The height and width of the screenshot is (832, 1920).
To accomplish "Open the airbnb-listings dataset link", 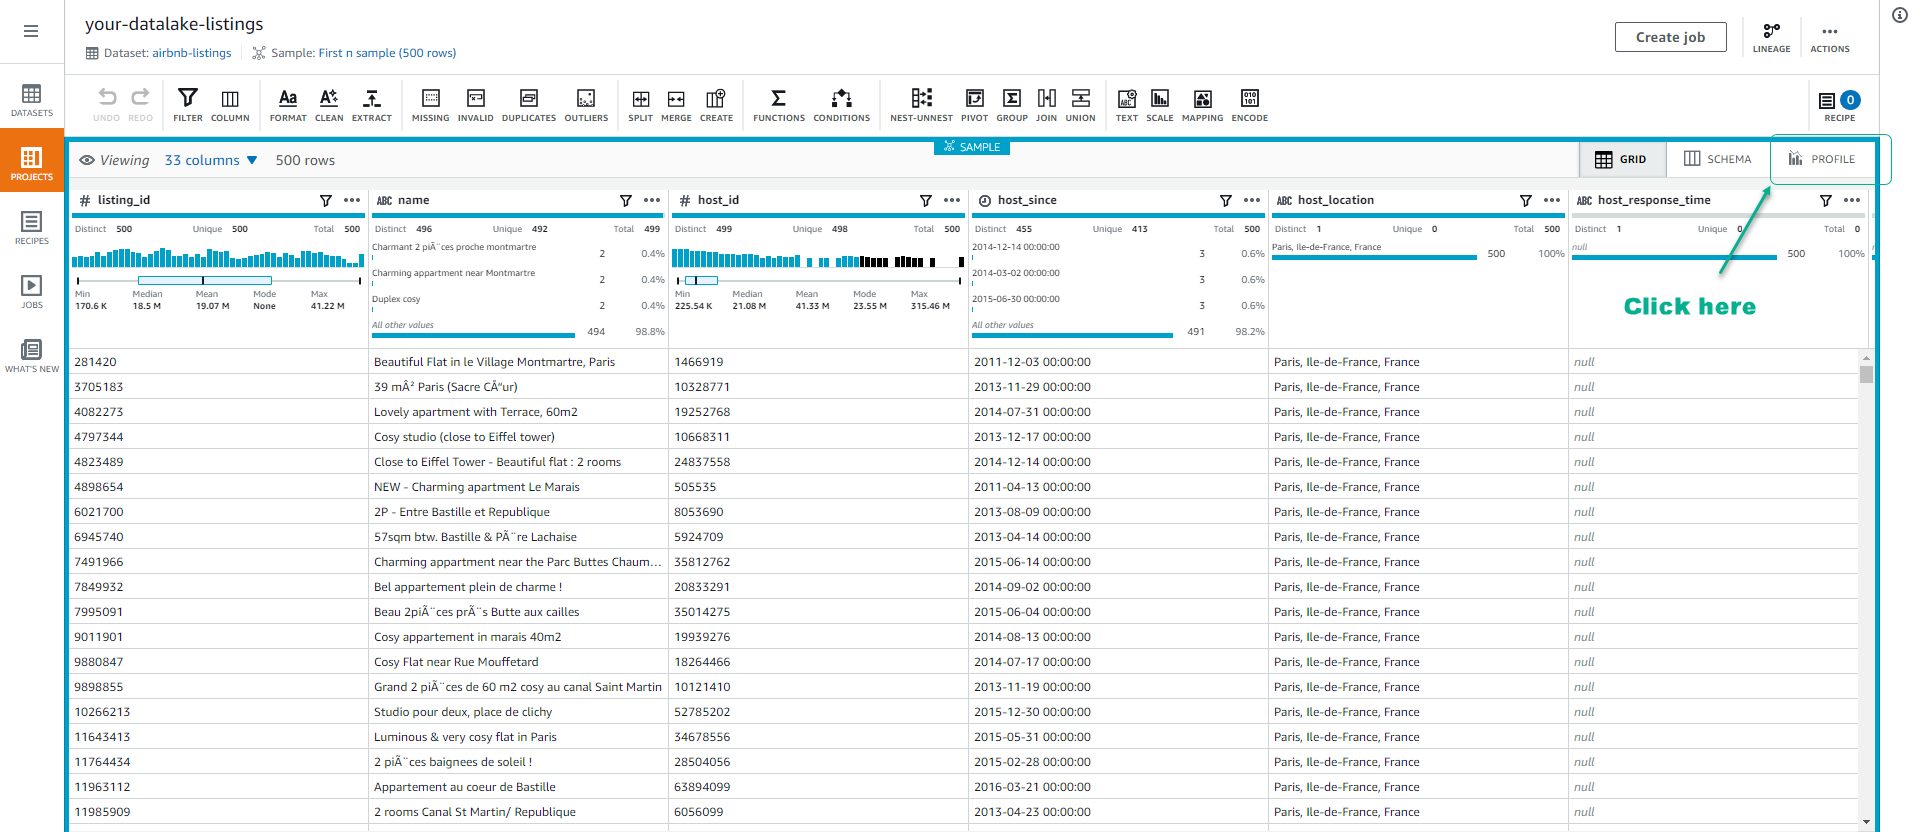I will 192,53.
